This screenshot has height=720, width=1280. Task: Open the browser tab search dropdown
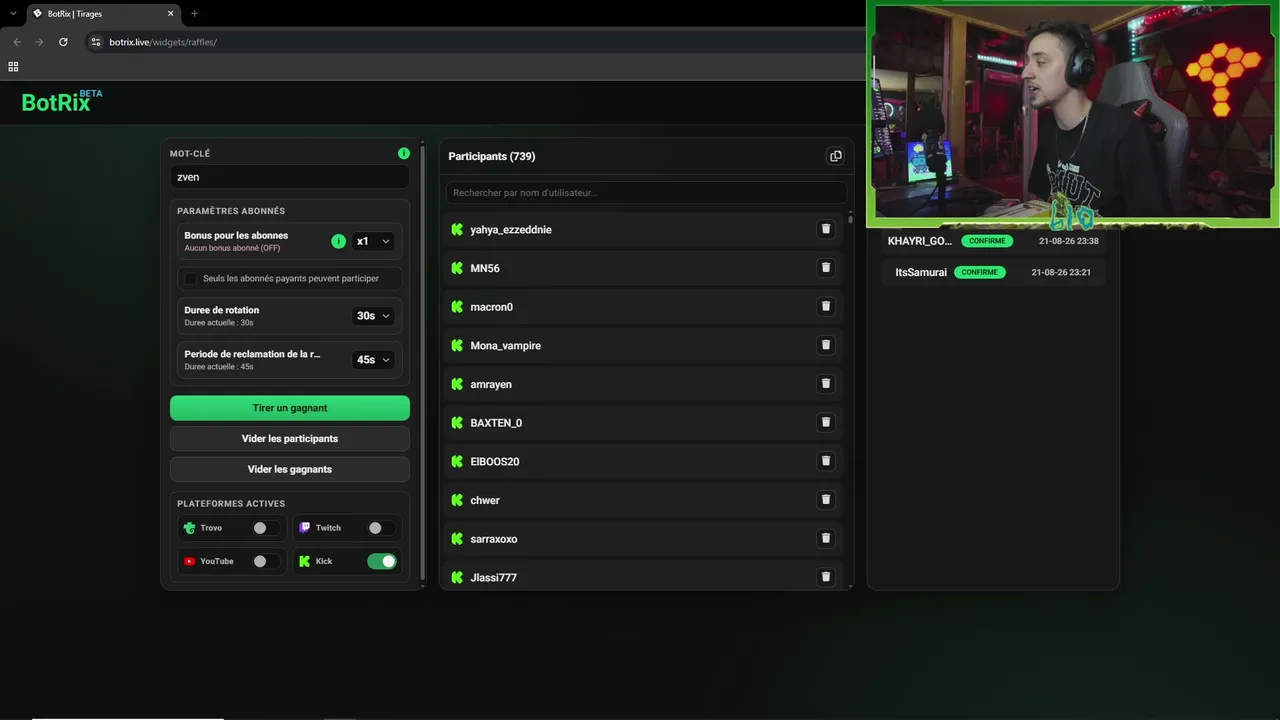[x=13, y=14]
